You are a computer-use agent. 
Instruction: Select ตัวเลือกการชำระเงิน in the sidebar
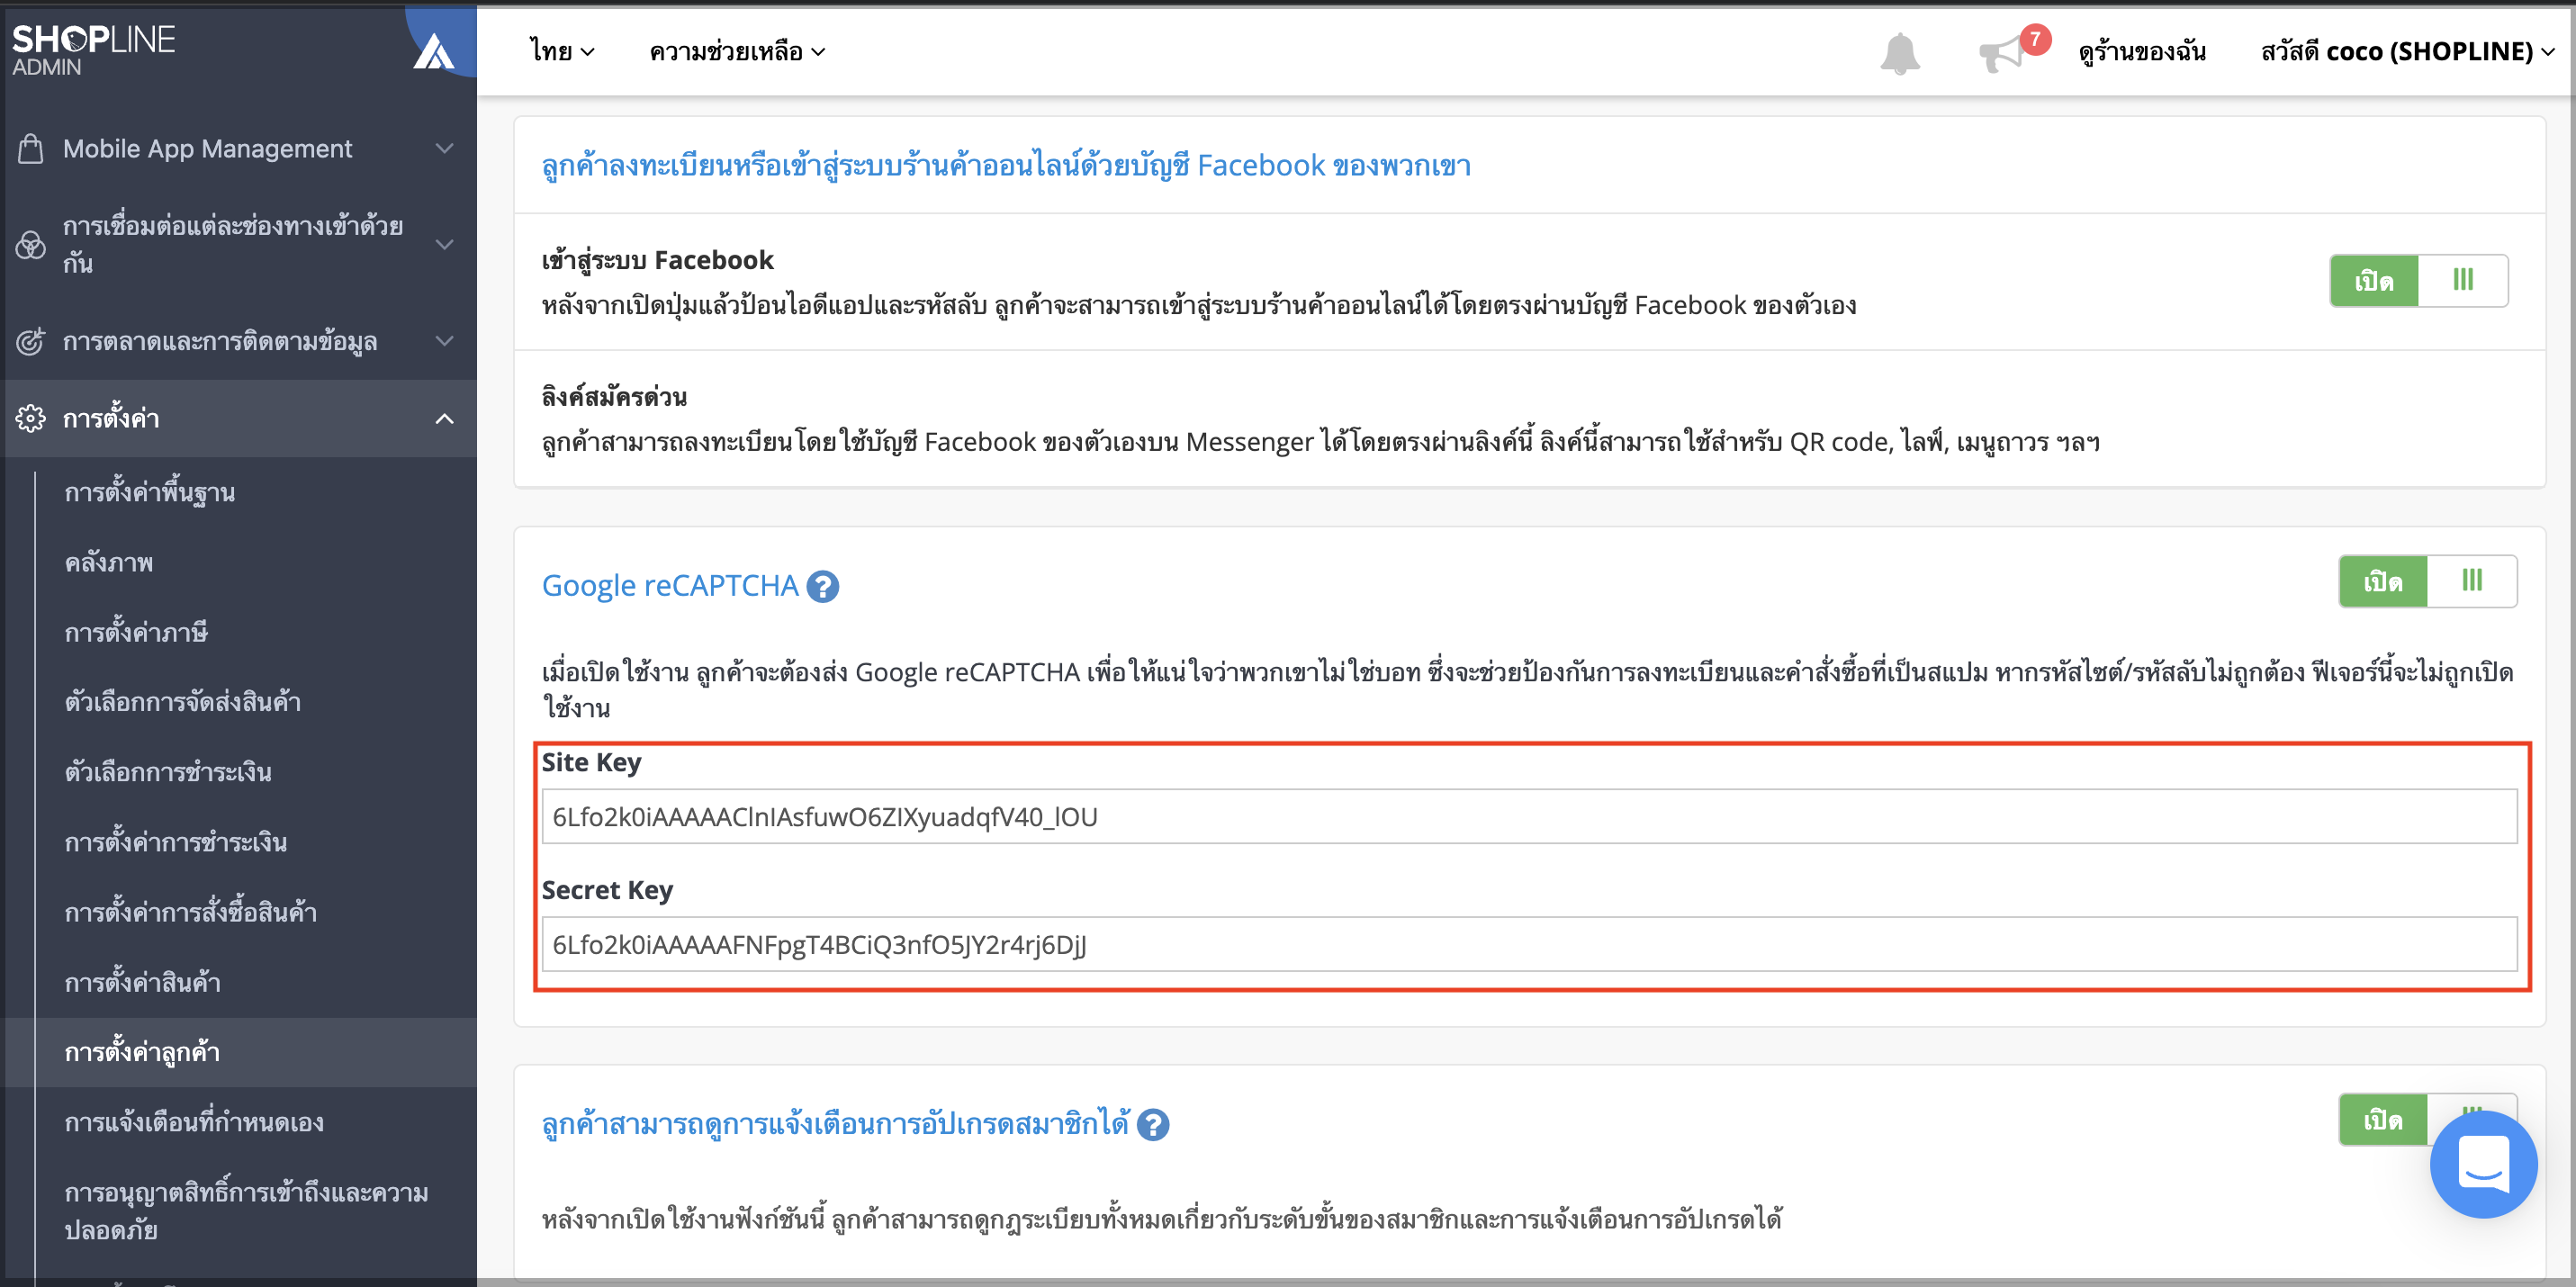coord(168,772)
